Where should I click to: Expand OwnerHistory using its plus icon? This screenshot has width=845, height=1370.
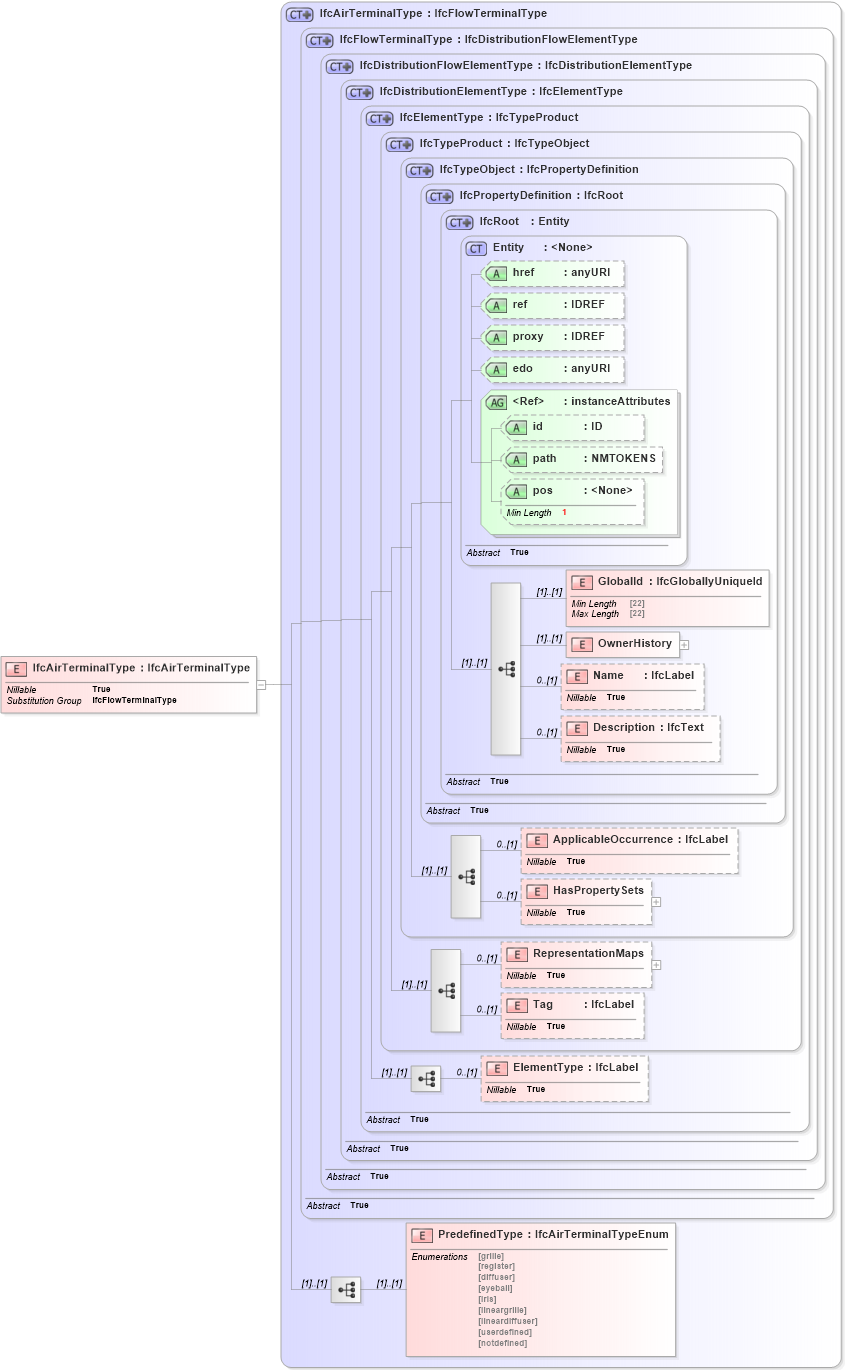coord(682,645)
